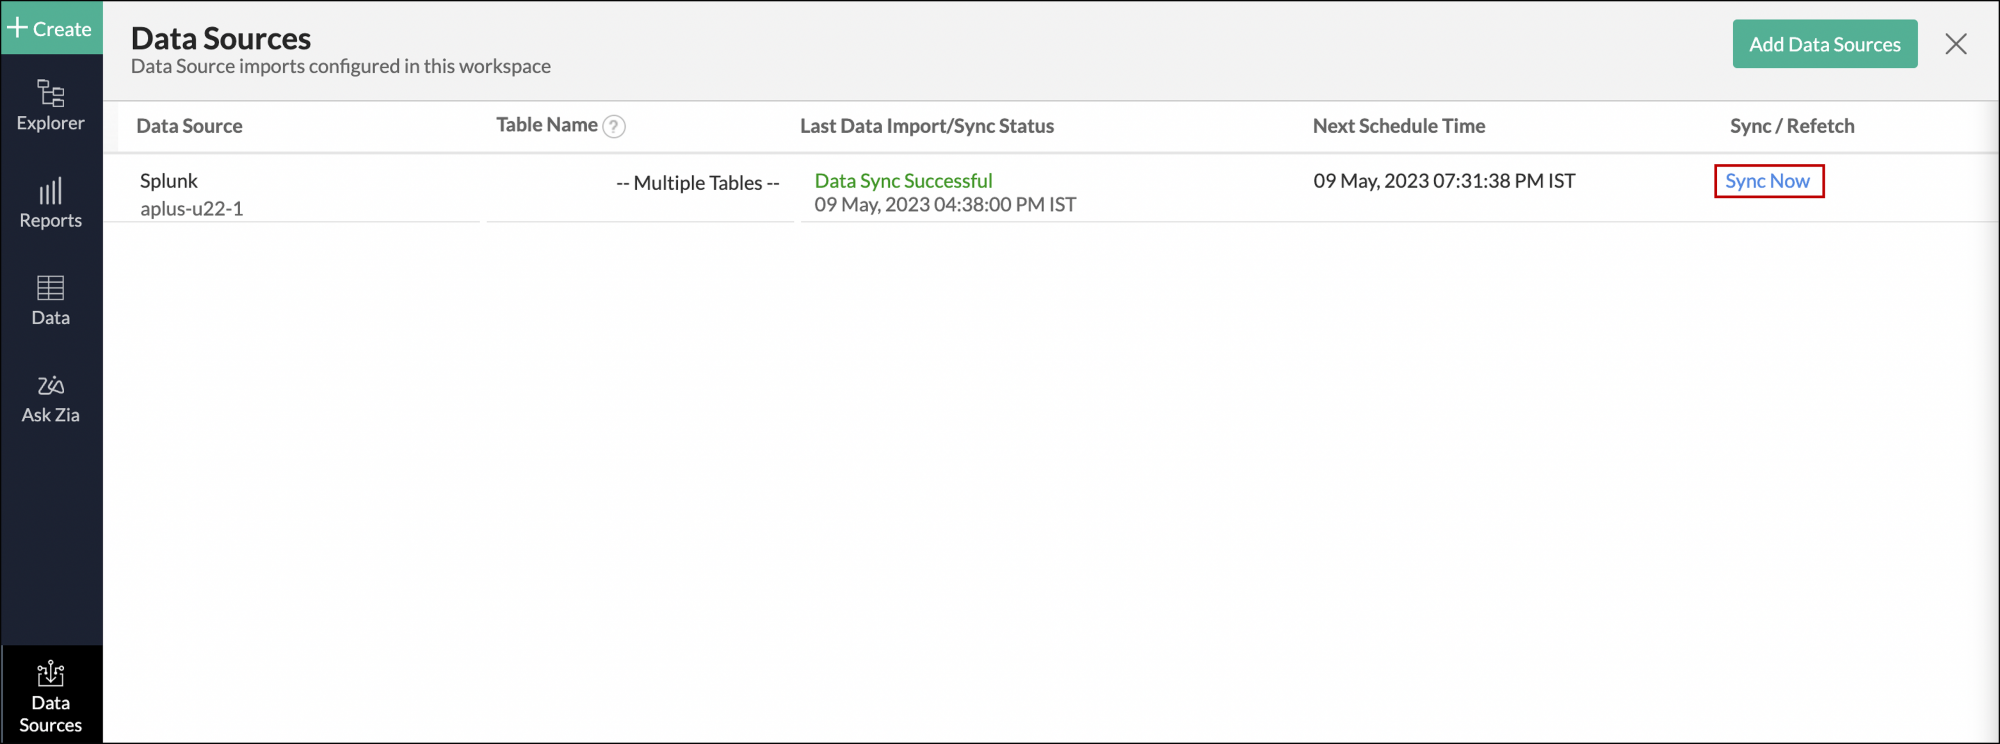Select the Splunk data source name
This screenshot has width=2000, height=744.
(x=169, y=181)
